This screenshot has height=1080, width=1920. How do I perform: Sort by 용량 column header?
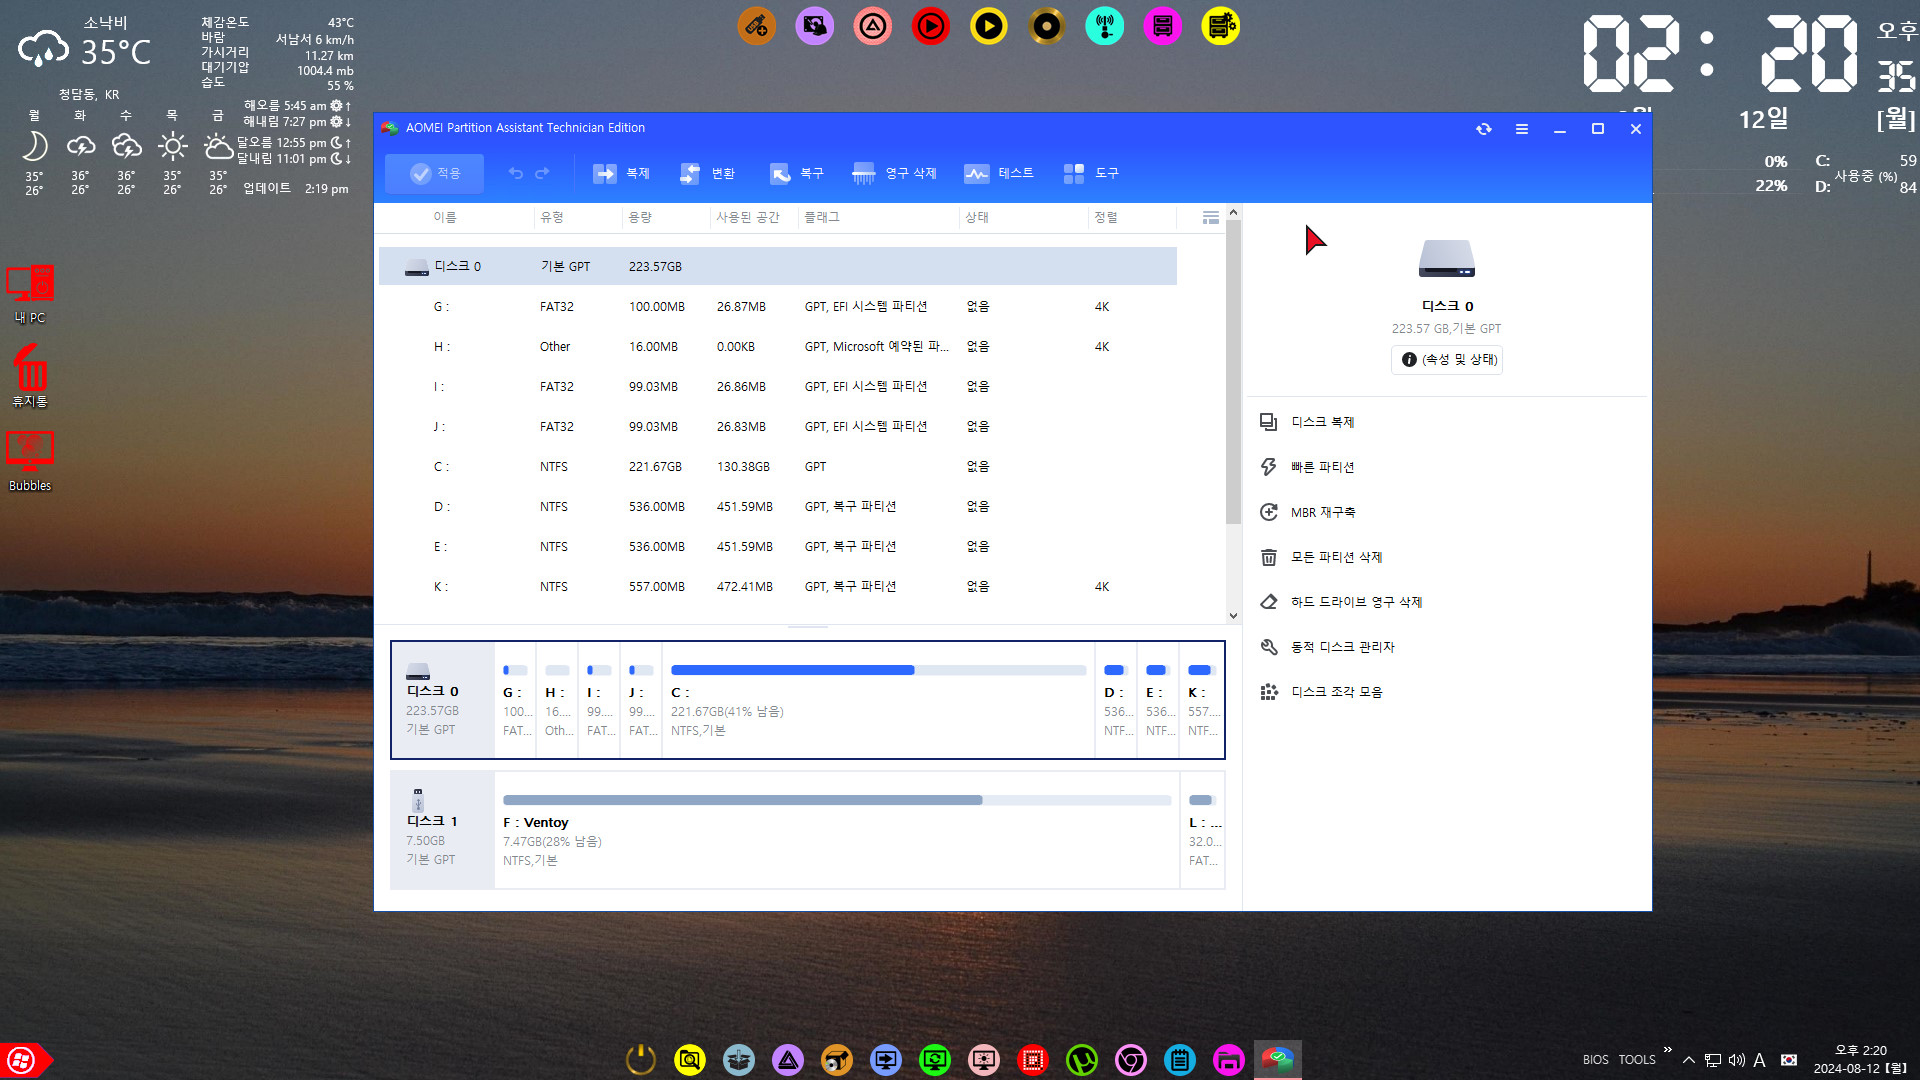click(640, 217)
